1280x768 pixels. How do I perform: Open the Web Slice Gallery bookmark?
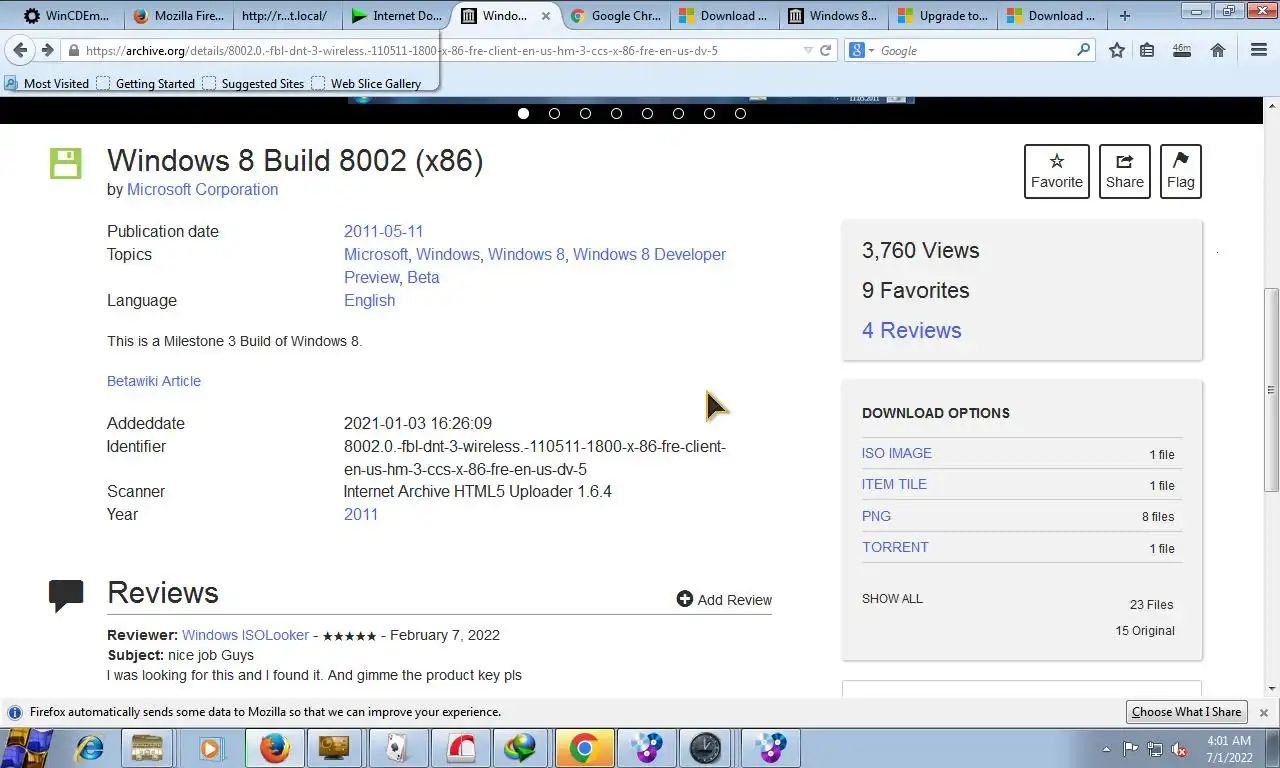[366, 83]
